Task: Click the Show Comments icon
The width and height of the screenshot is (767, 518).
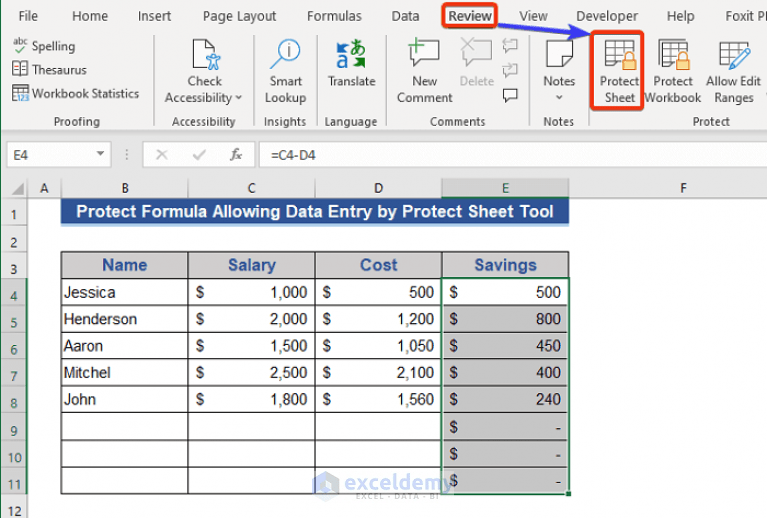Action: pyautogui.click(x=510, y=94)
